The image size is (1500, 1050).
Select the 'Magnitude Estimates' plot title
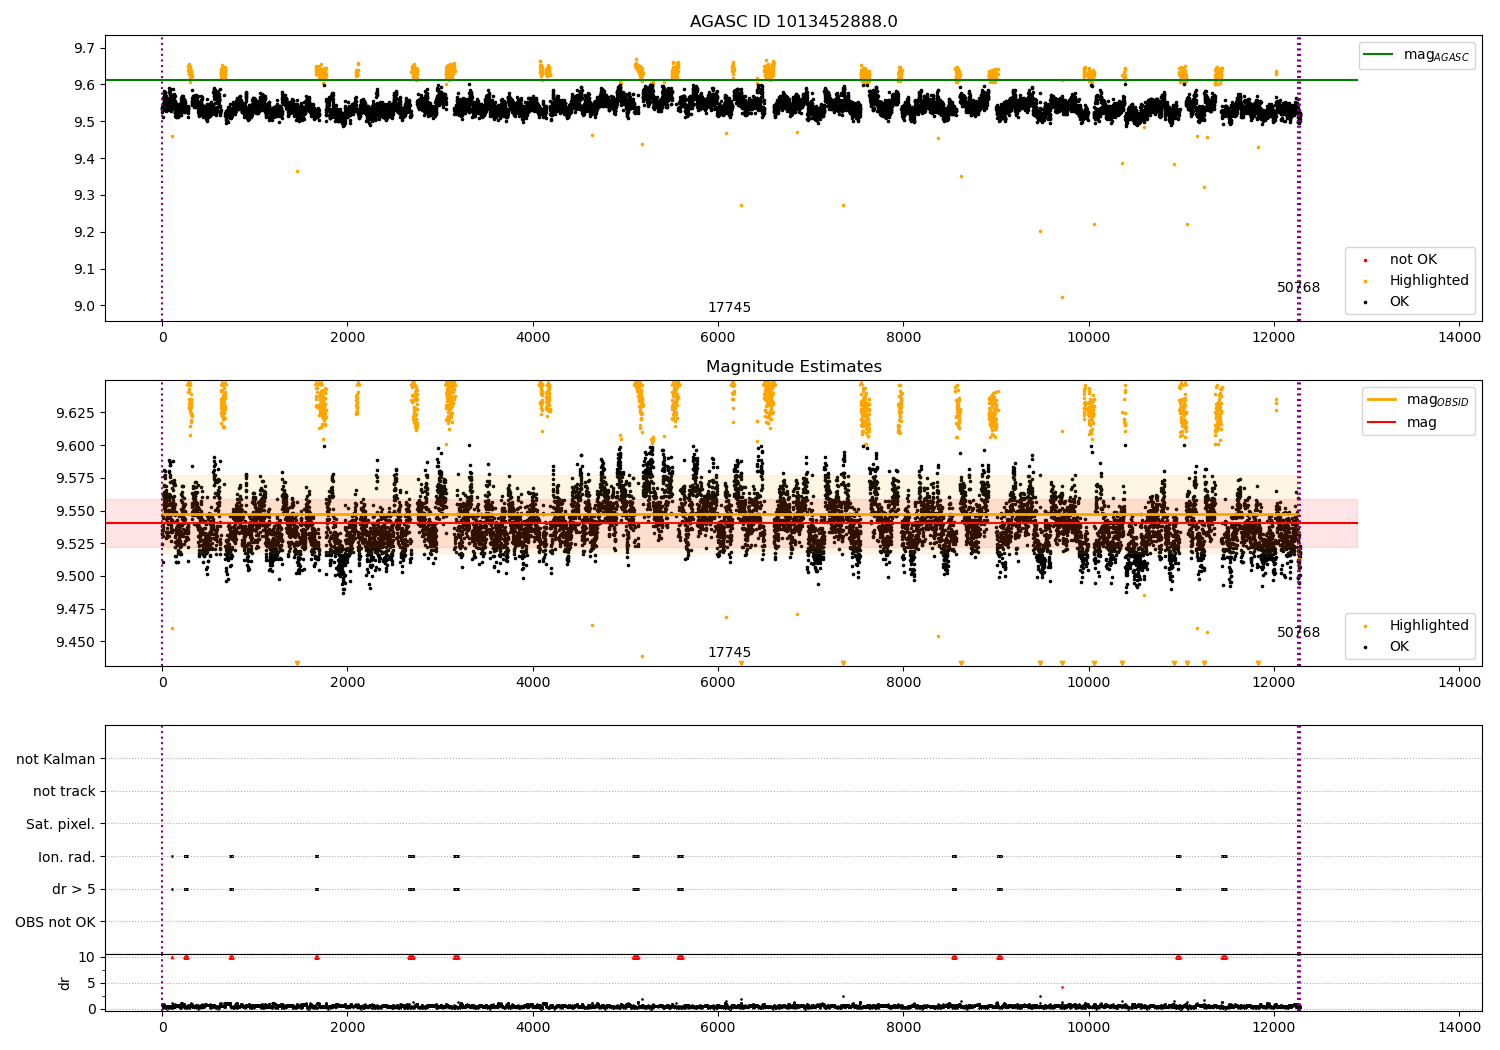coord(793,367)
